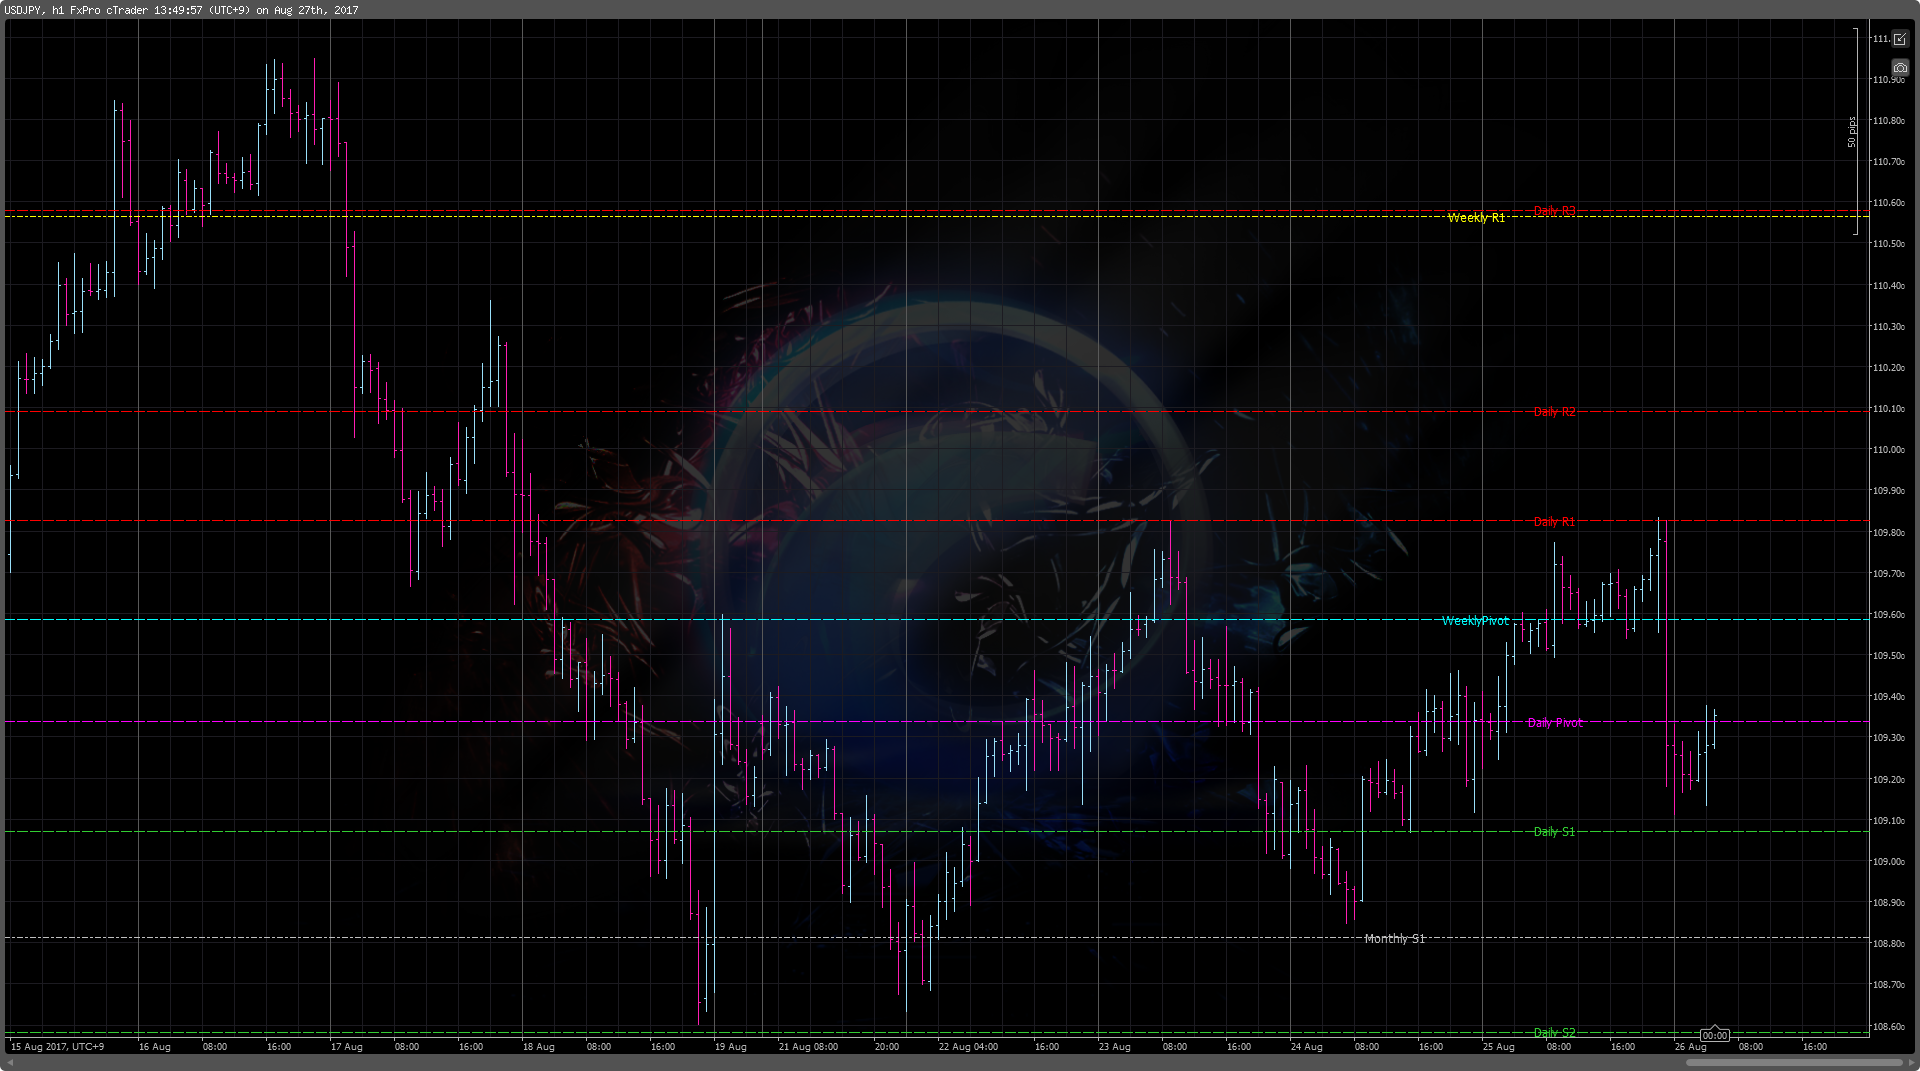
Task: Select the WeeklyPivot label
Action: pos(1475,621)
